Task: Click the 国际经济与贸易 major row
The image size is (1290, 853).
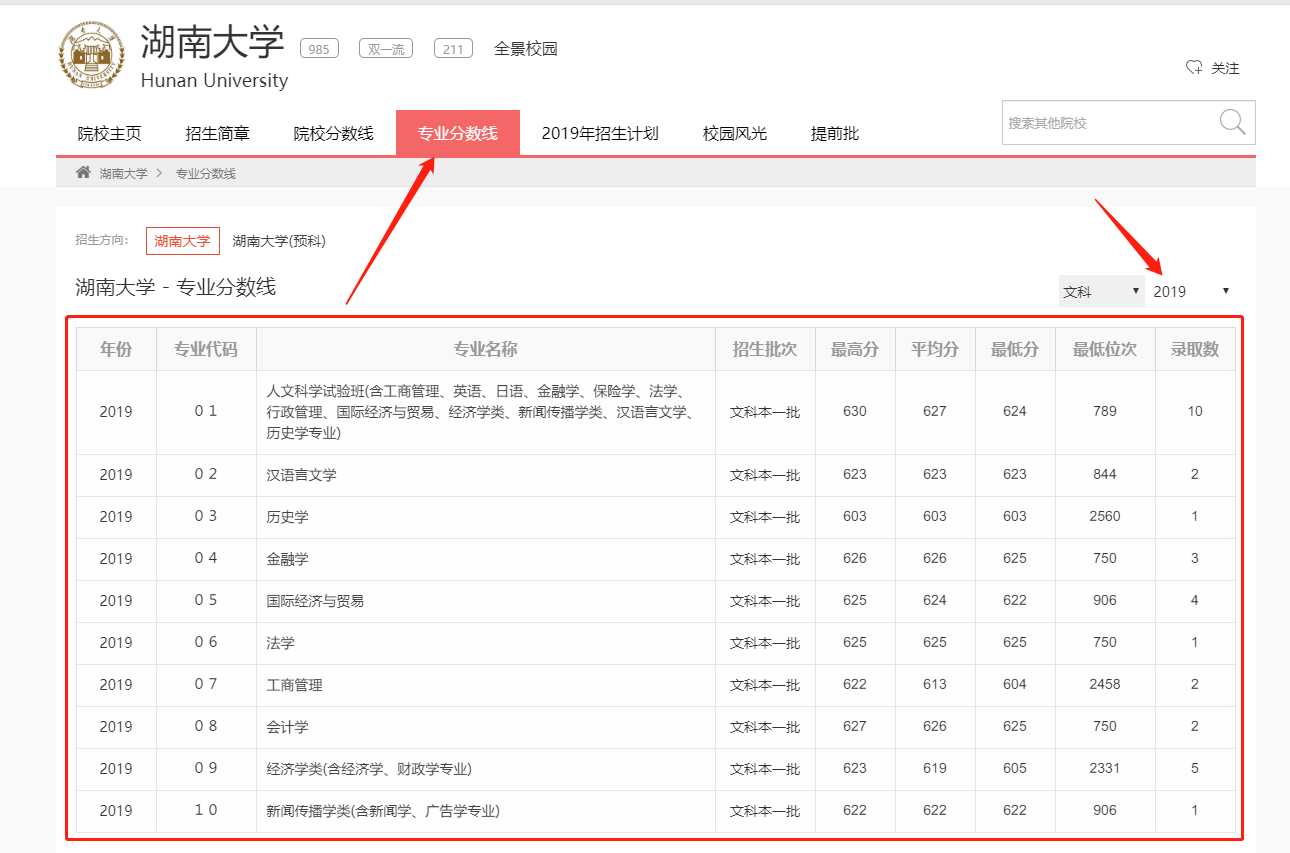Action: [x=656, y=601]
